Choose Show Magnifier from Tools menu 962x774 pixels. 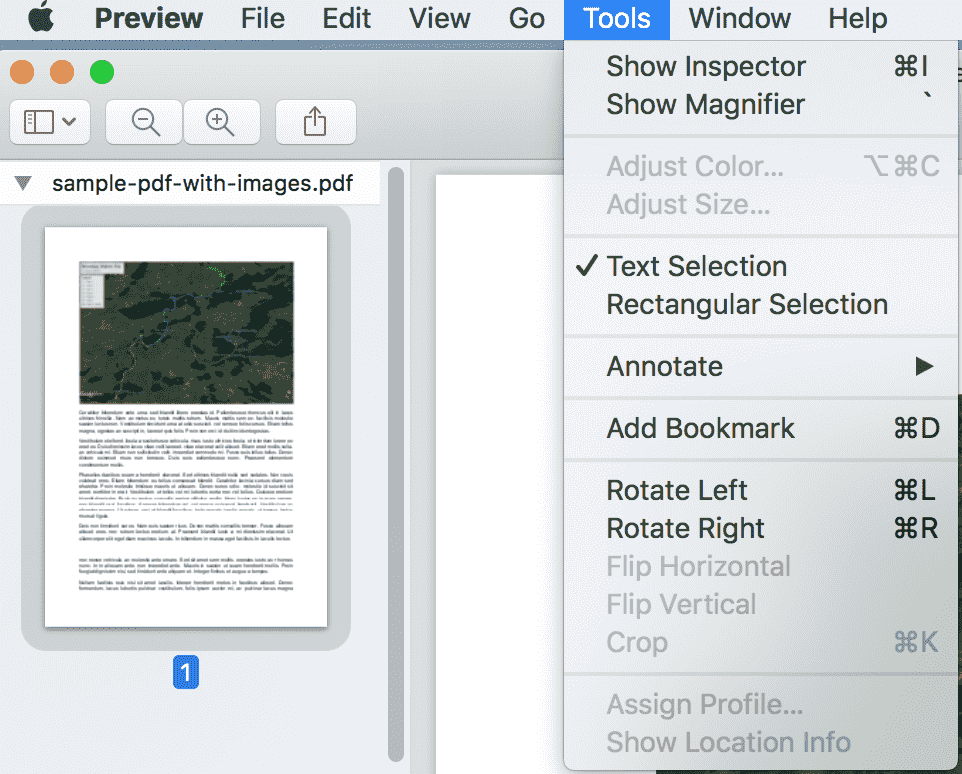pos(705,104)
